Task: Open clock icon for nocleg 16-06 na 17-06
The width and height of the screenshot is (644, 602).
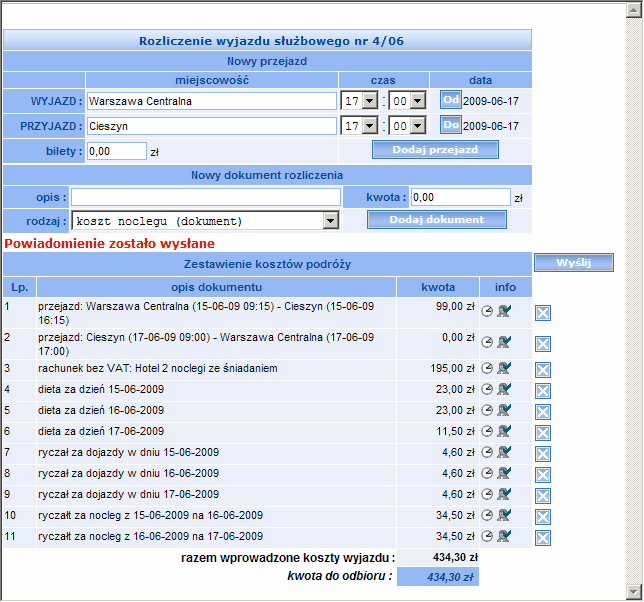Action: [x=487, y=536]
